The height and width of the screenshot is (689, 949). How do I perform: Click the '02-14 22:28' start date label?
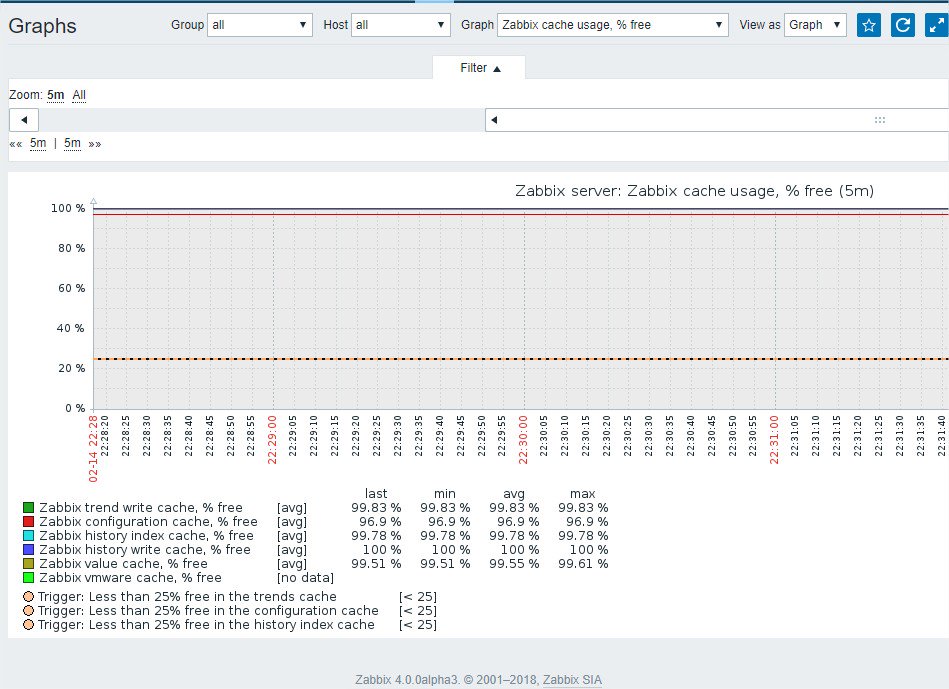93,449
